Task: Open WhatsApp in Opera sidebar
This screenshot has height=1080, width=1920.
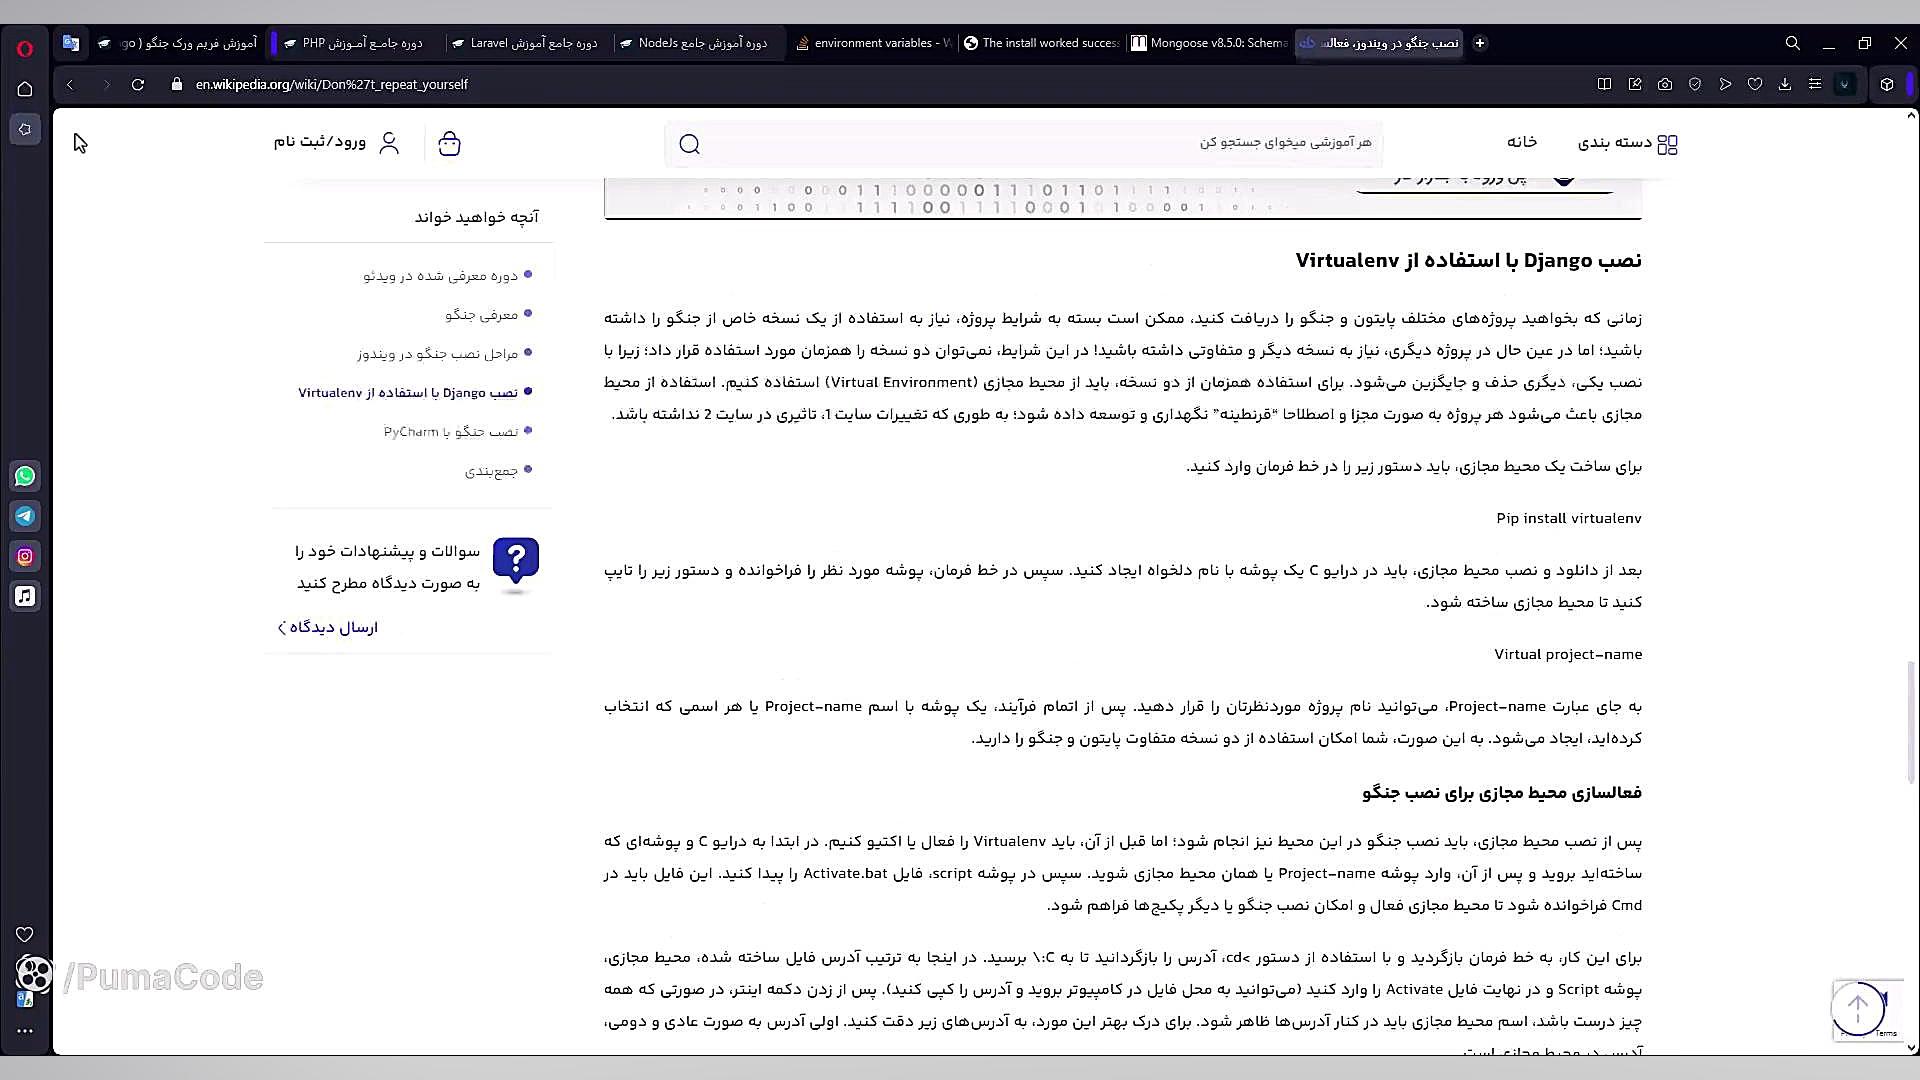Action: click(25, 476)
